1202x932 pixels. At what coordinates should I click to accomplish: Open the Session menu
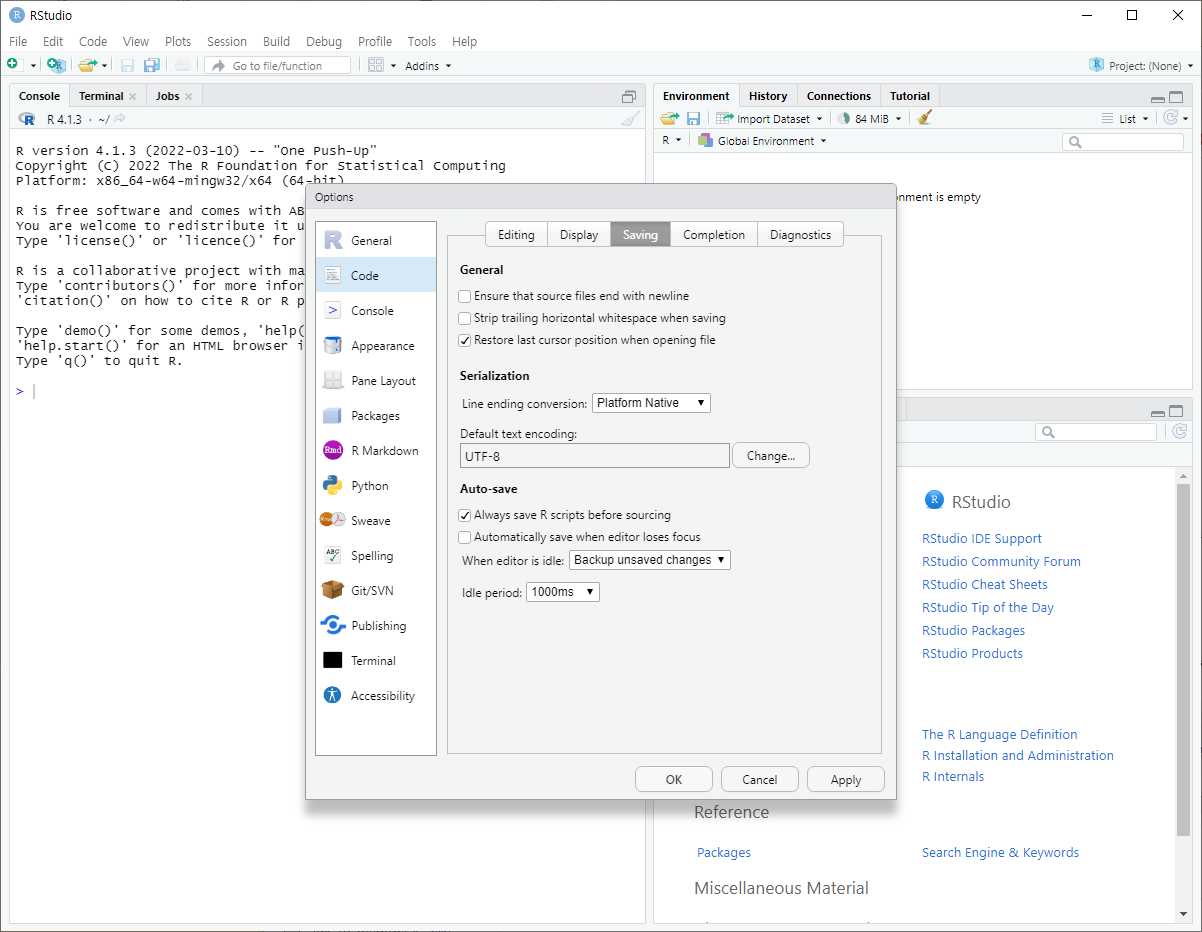click(x=227, y=42)
